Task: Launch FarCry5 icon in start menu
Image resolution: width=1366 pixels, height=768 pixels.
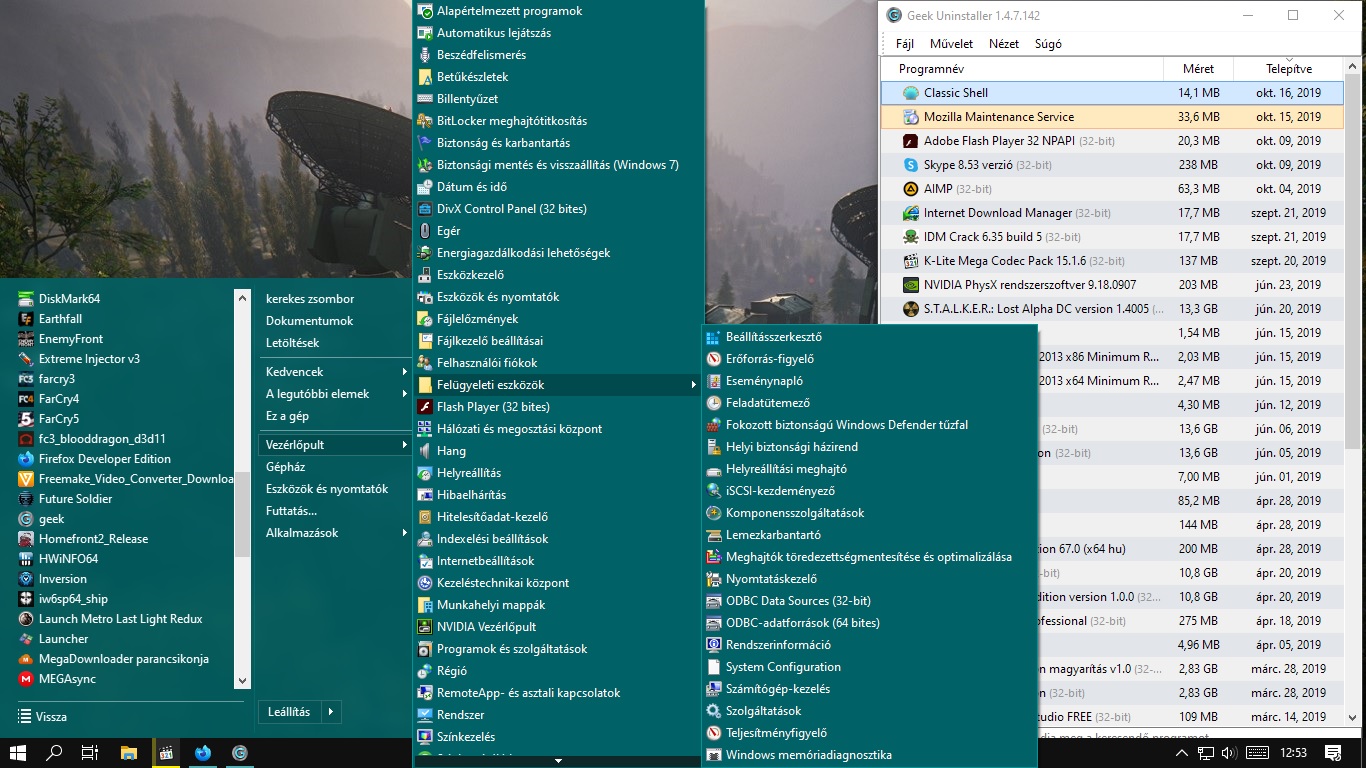Action: (26, 419)
